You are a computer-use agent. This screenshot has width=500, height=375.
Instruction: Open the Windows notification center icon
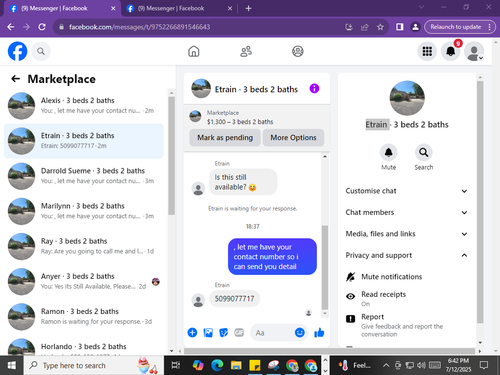(x=484, y=365)
